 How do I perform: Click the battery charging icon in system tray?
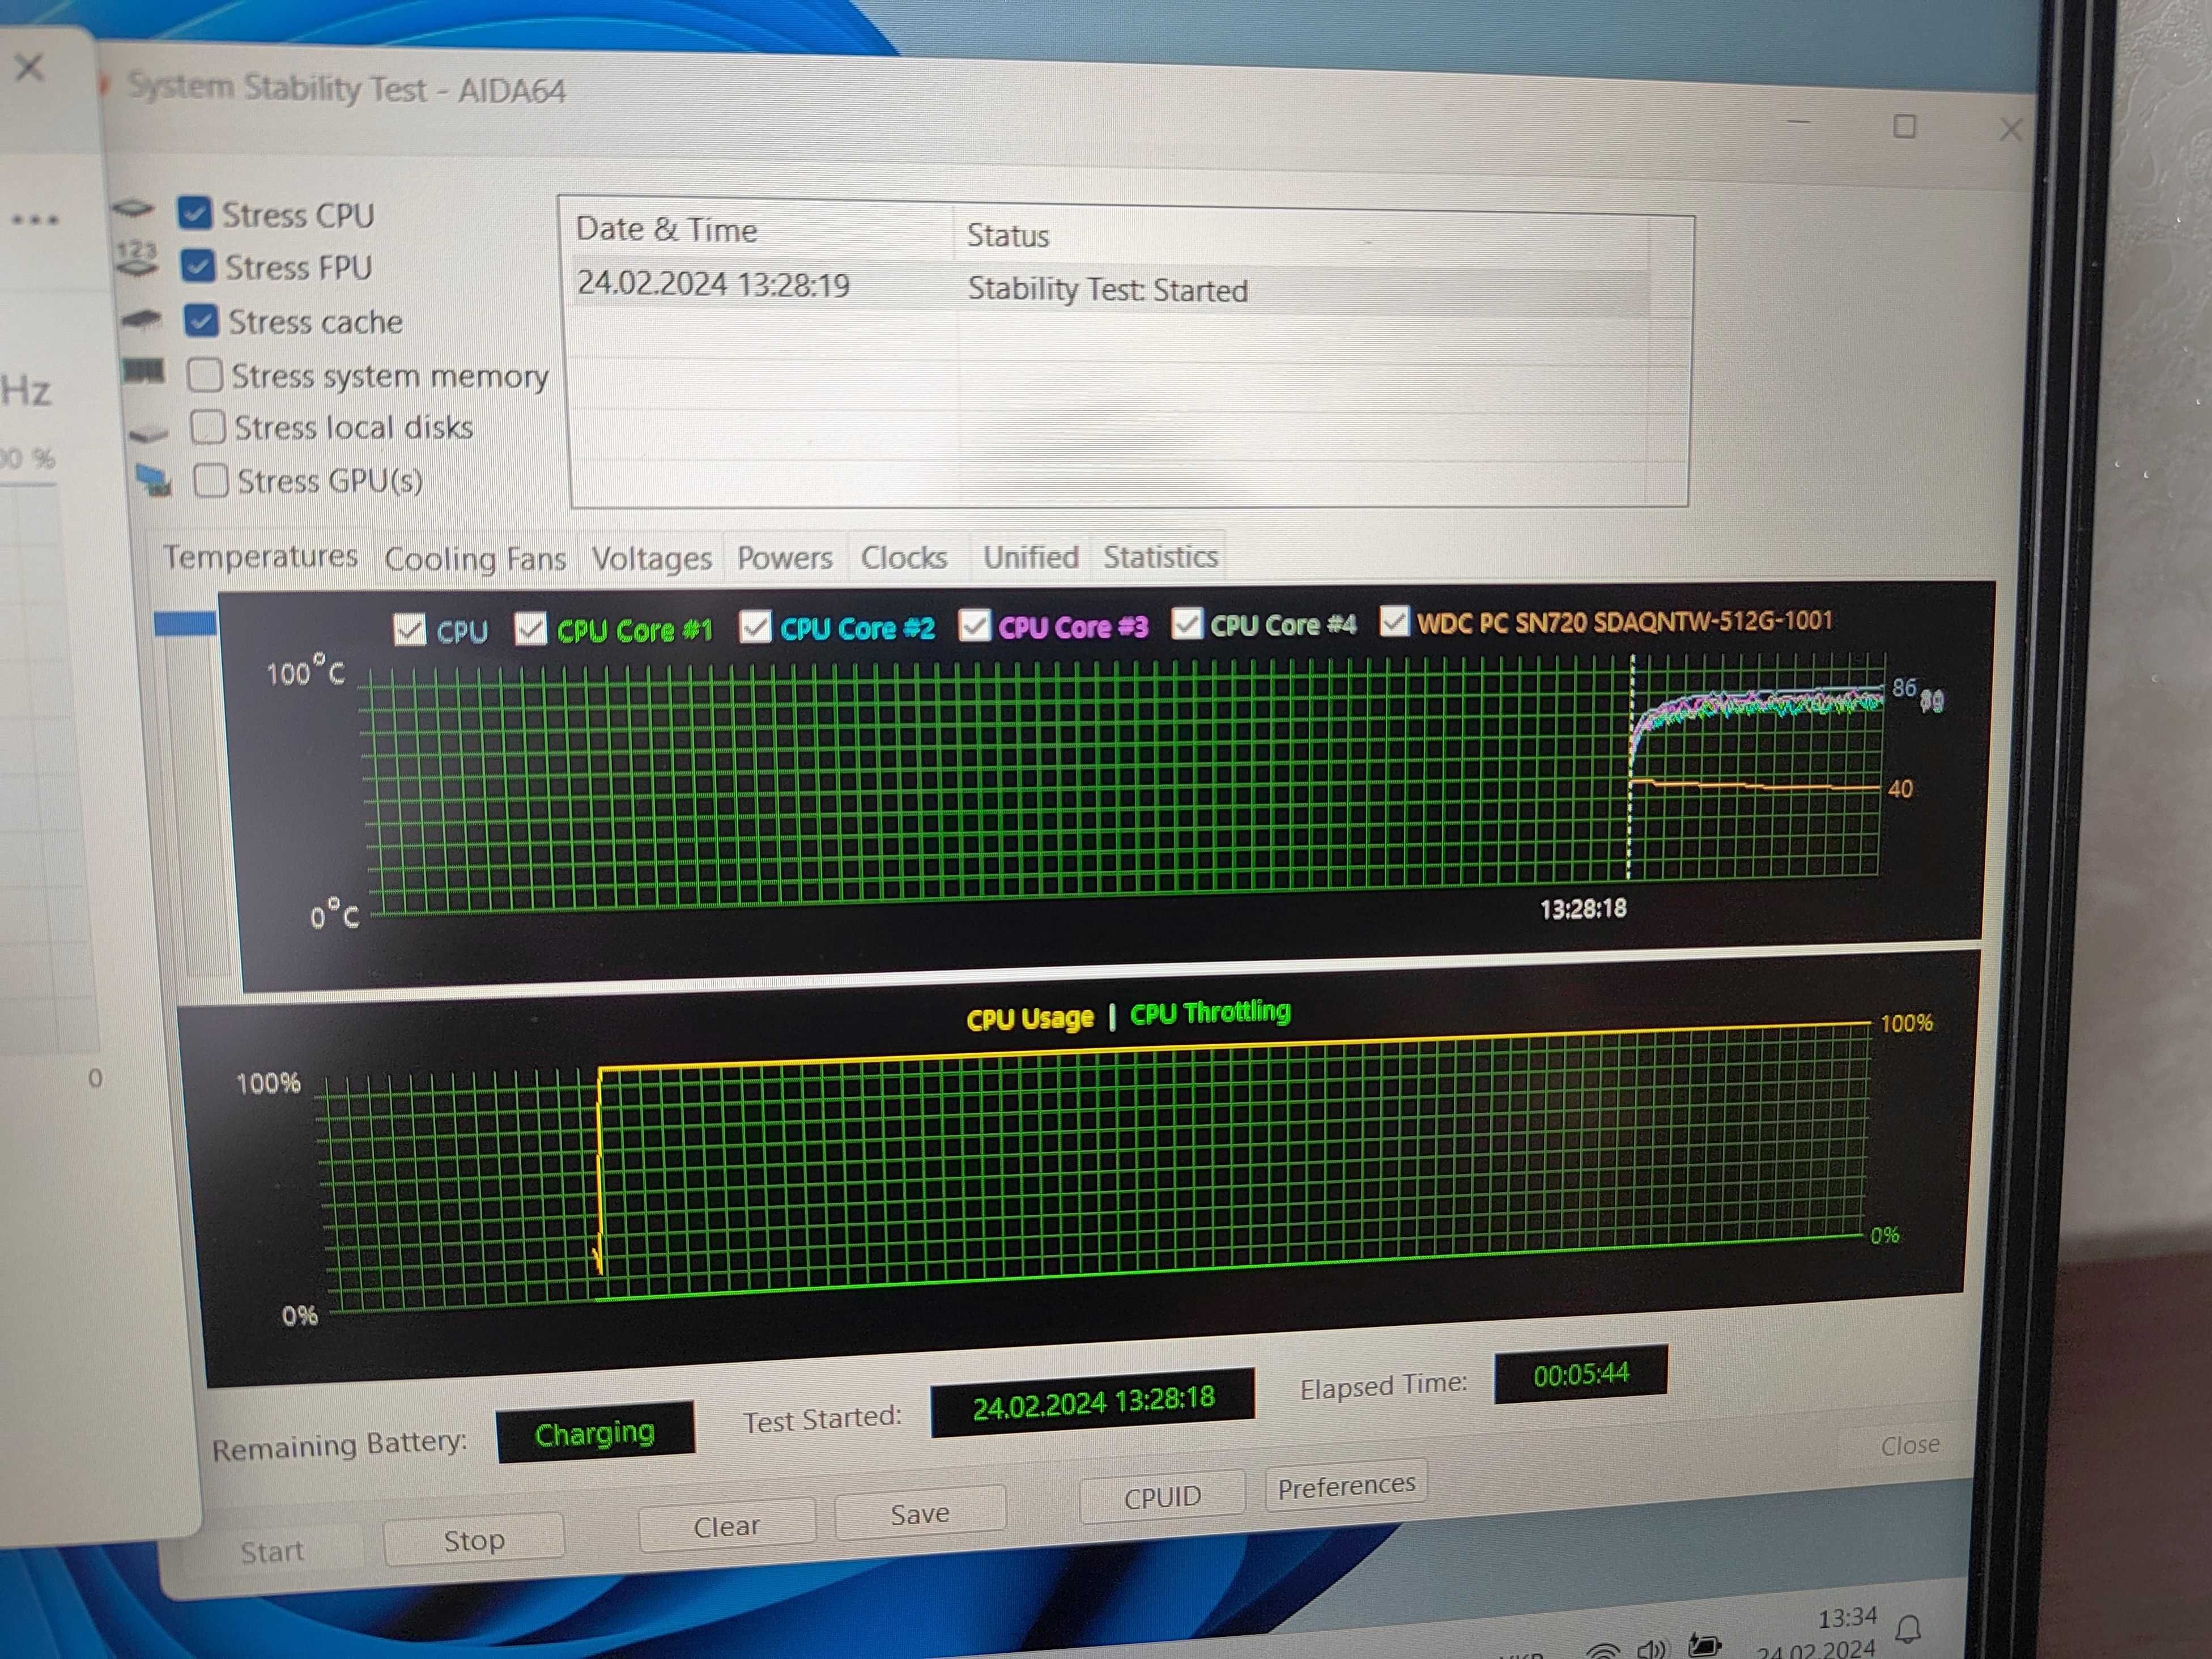[1705, 1645]
